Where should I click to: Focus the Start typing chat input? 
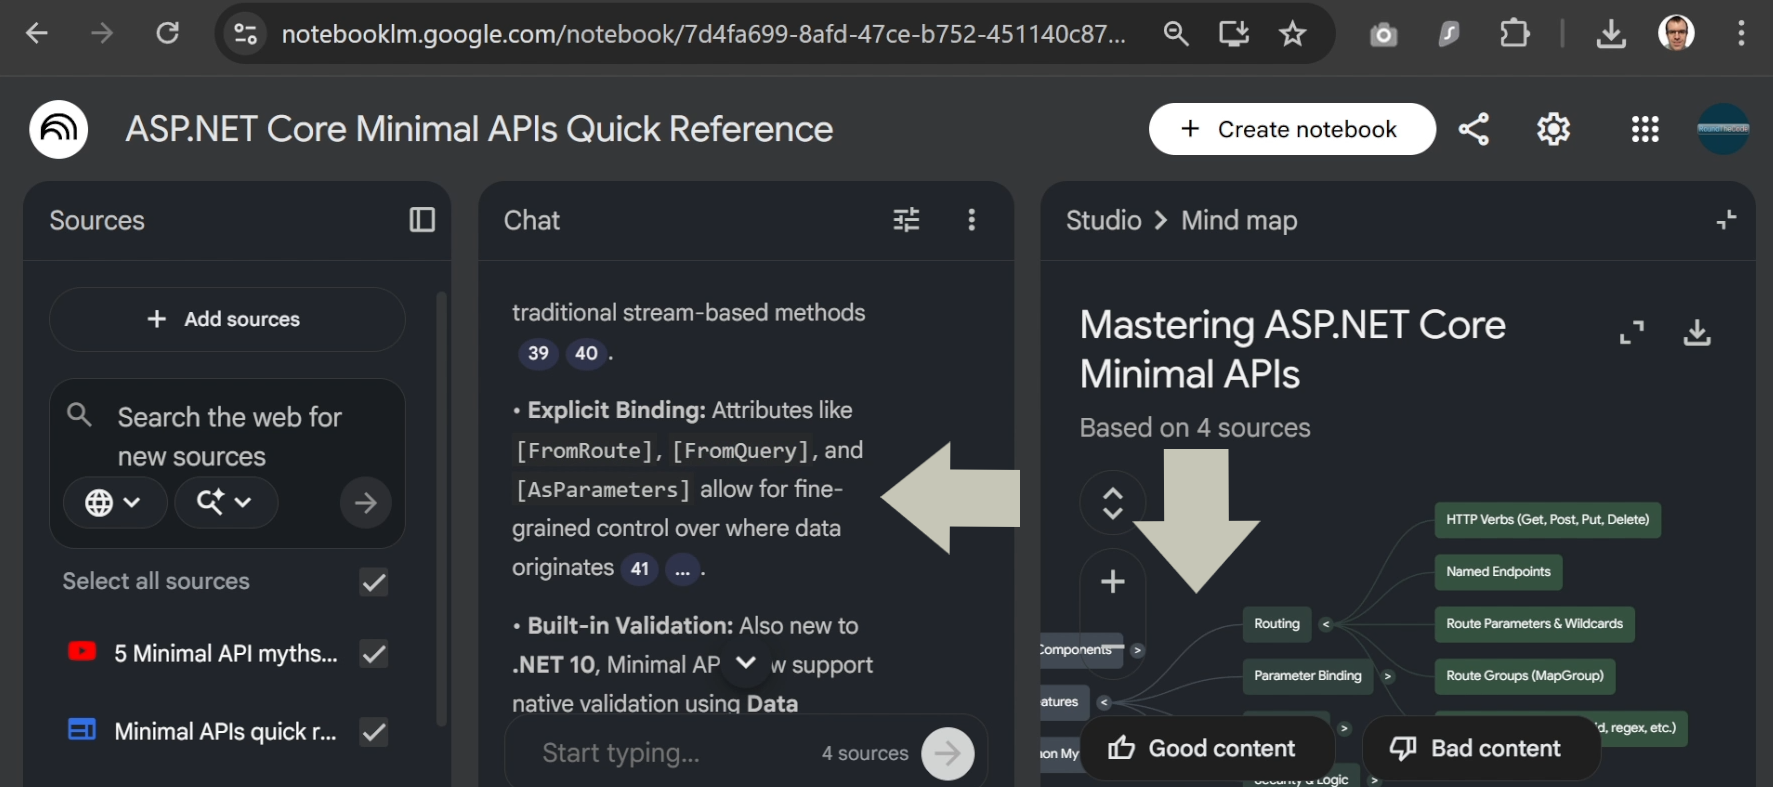tap(670, 753)
